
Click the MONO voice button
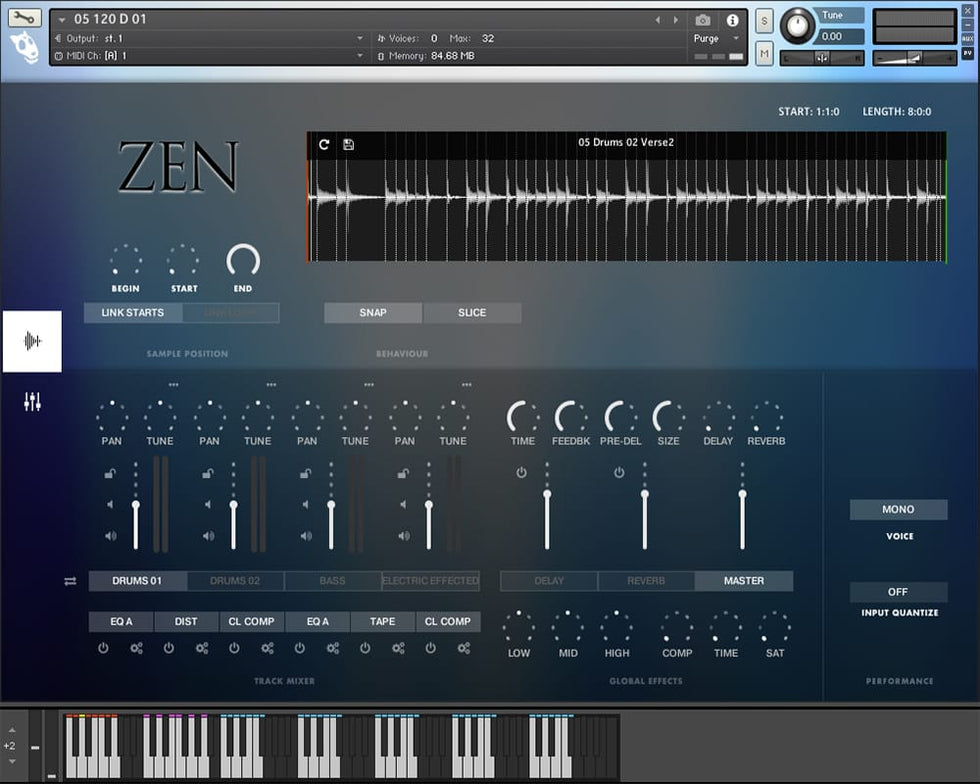(898, 510)
